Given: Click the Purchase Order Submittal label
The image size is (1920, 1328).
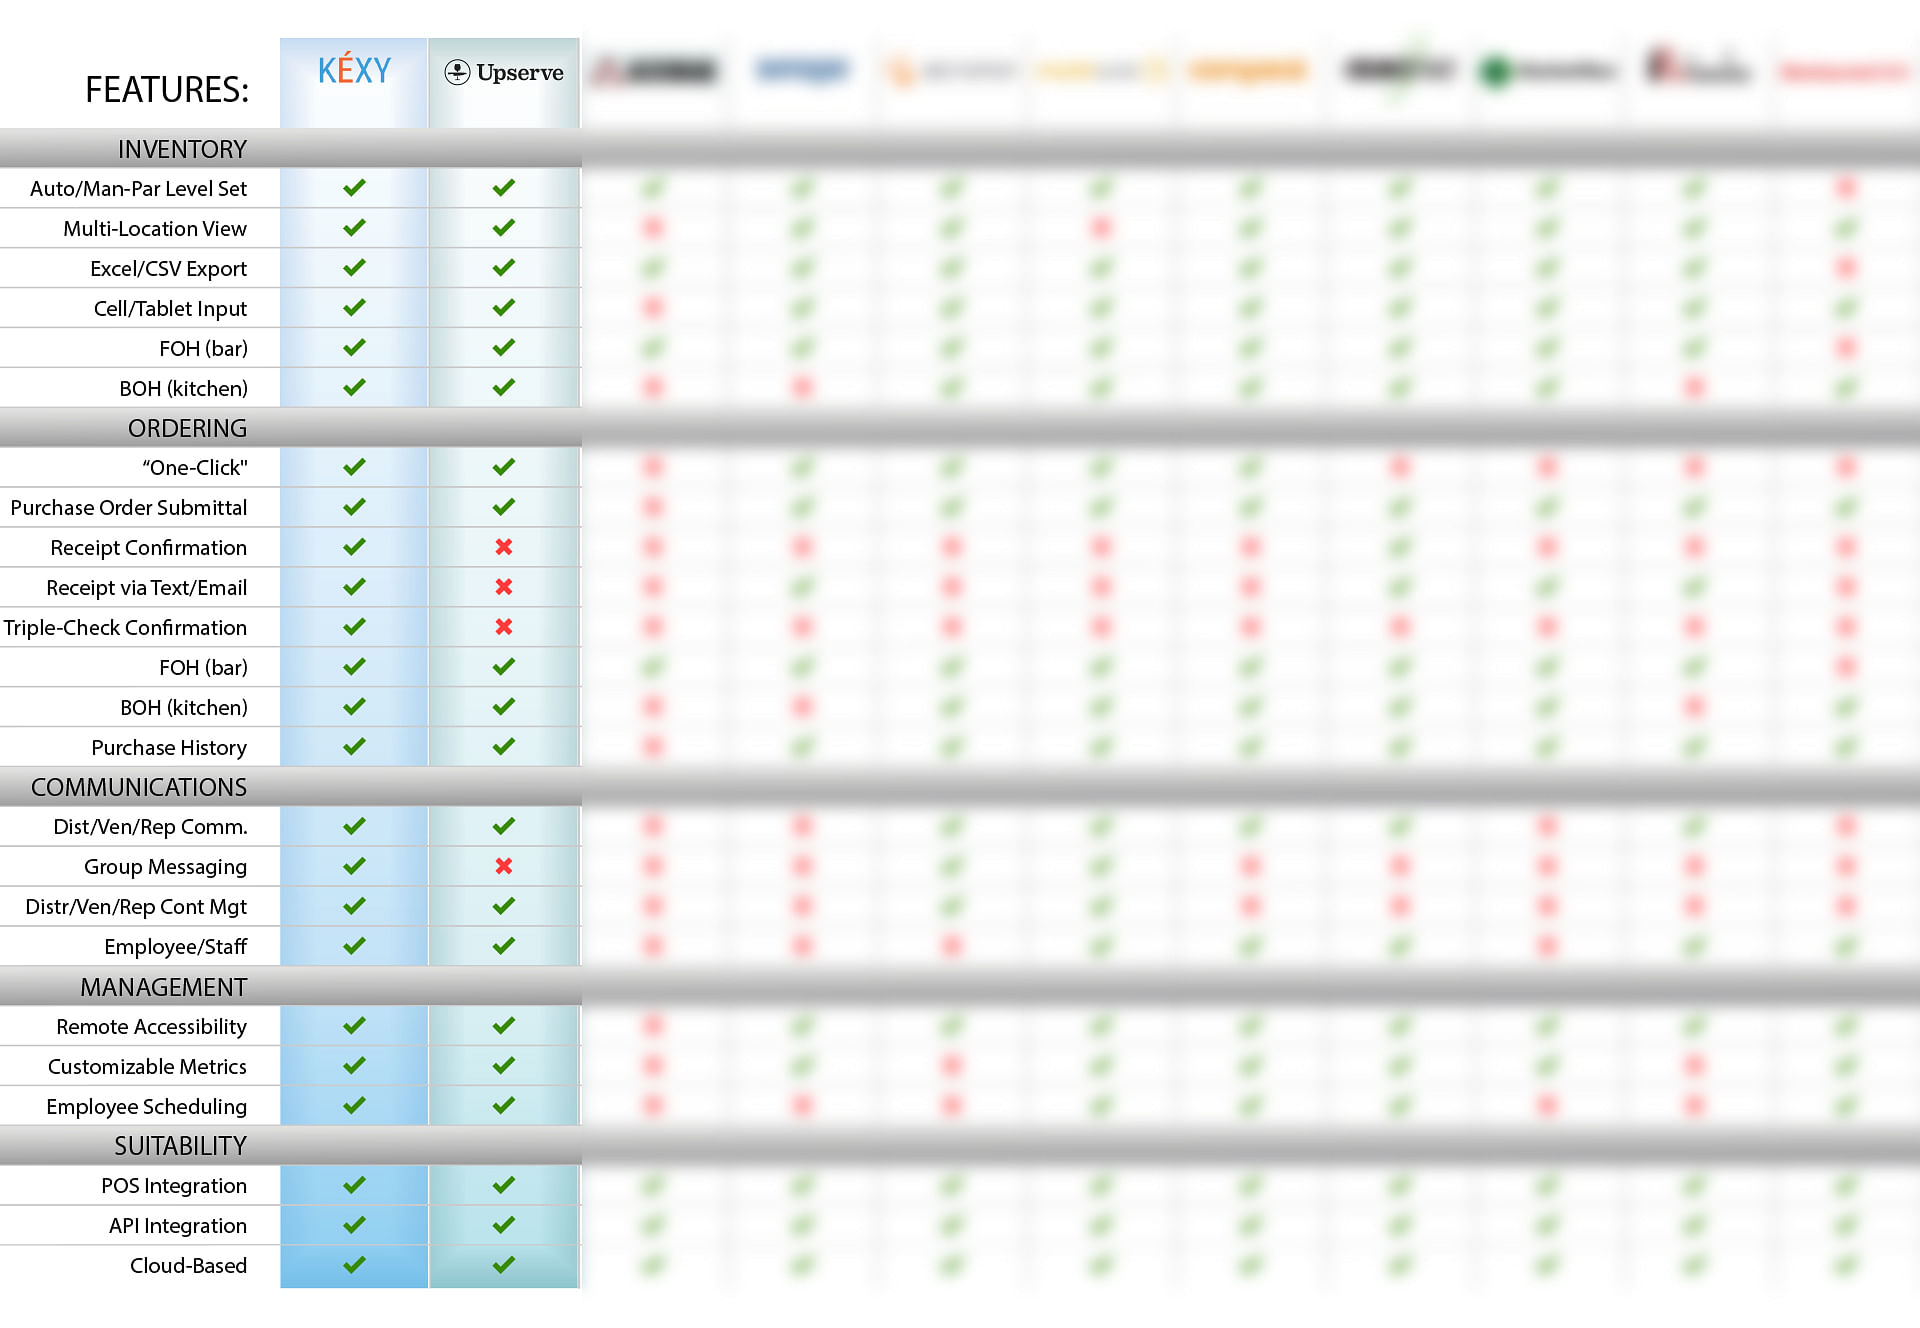Looking at the screenshot, I should [129, 508].
